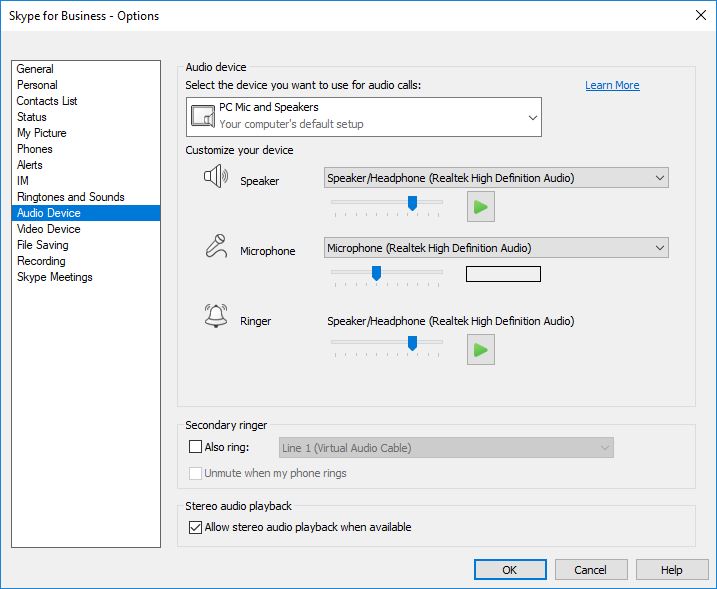Open the Microphone device dropdown

pos(496,248)
